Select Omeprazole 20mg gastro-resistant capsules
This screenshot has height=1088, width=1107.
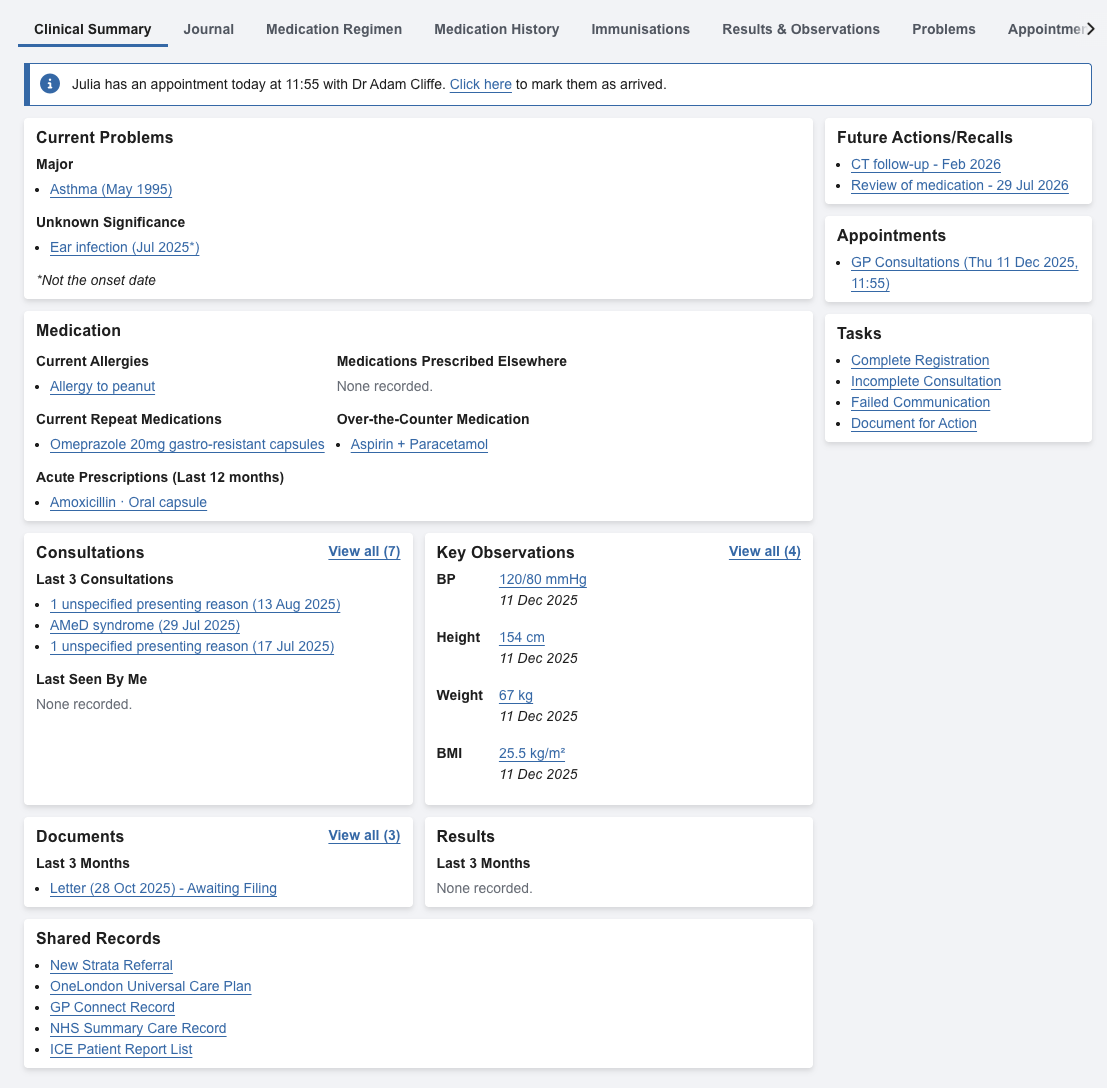pyautogui.click(x=187, y=444)
